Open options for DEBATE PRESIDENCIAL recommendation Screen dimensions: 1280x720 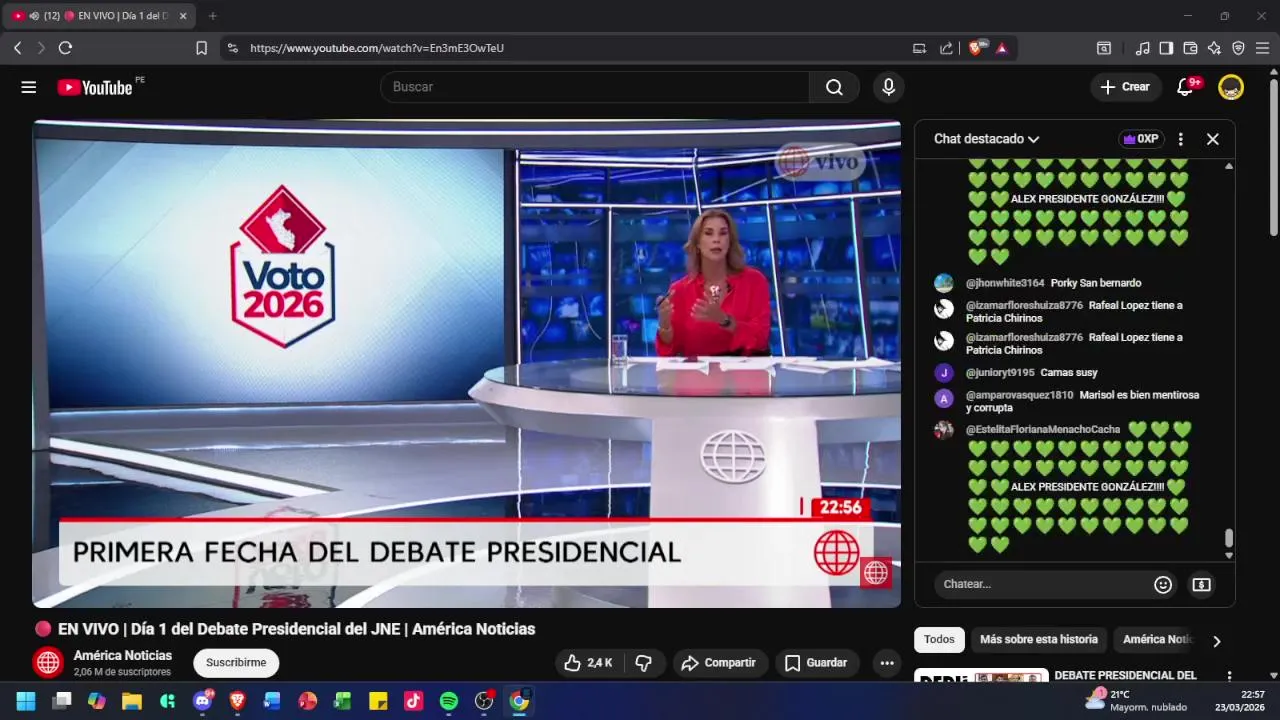point(1229,677)
